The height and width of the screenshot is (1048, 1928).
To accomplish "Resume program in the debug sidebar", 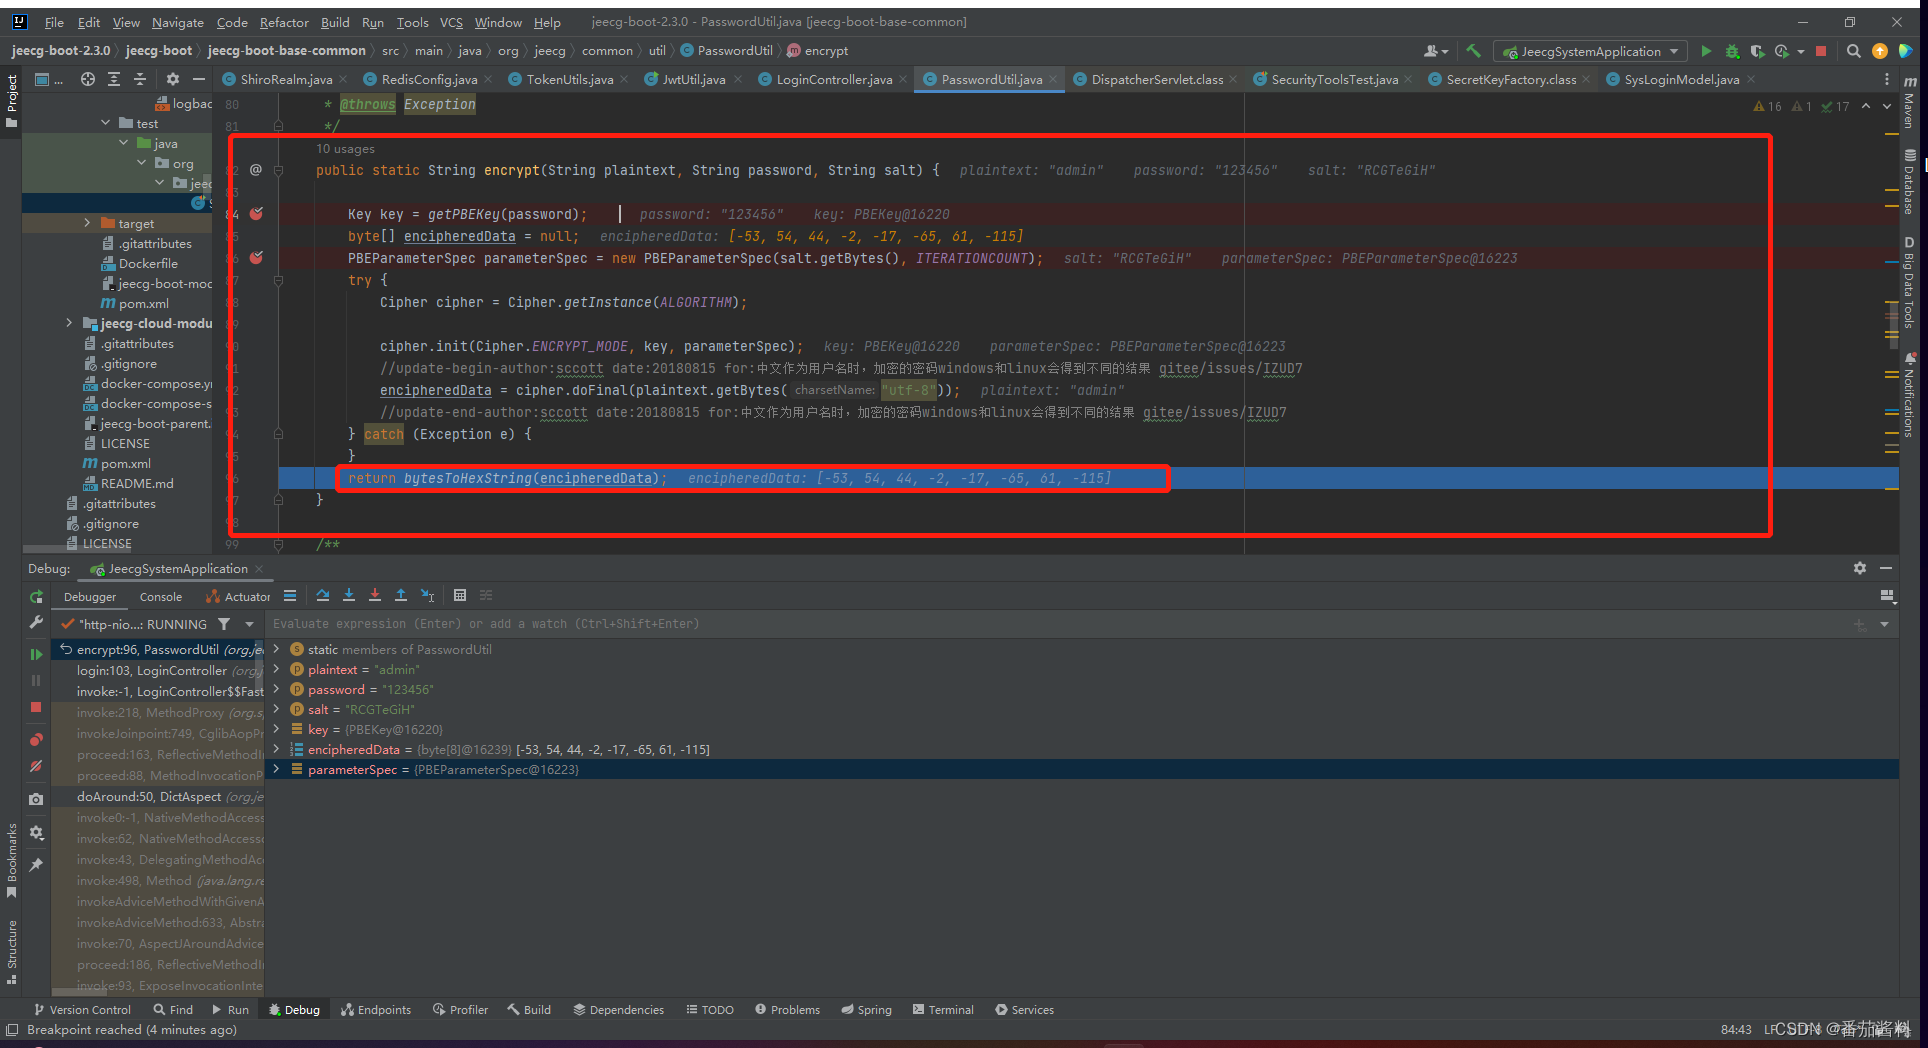I will coord(36,654).
